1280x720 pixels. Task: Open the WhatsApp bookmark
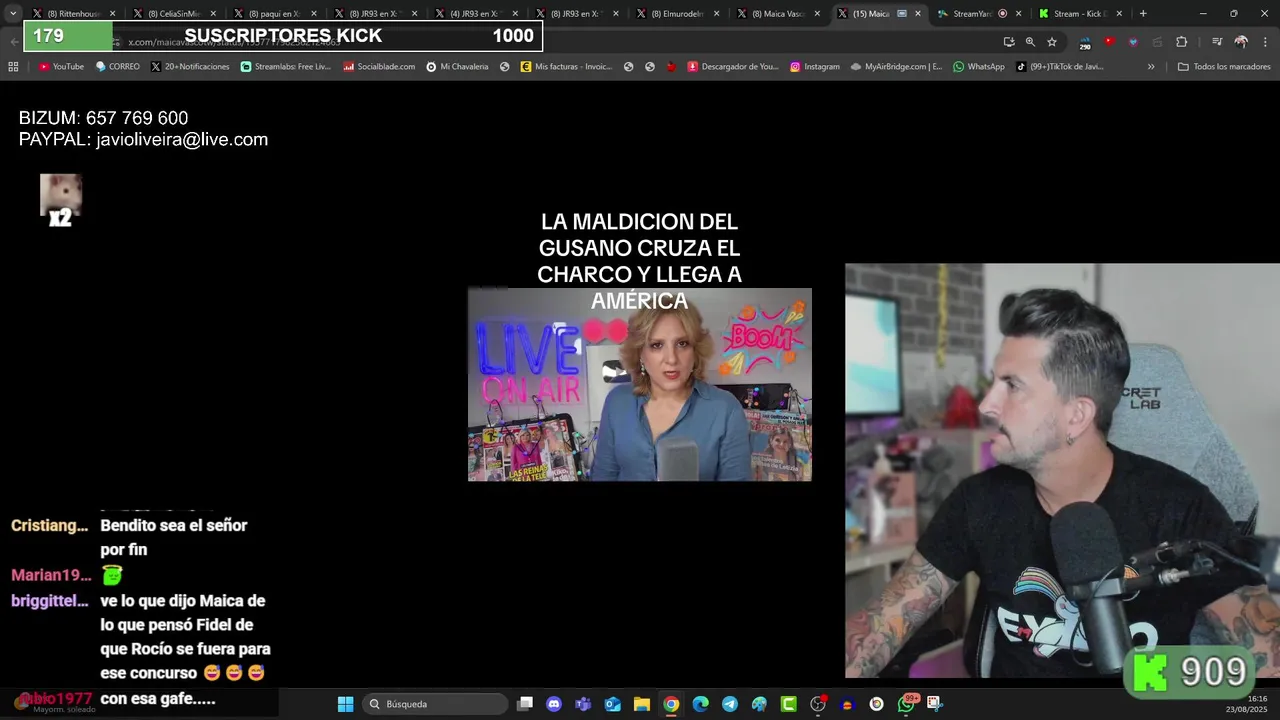(x=978, y=67)
